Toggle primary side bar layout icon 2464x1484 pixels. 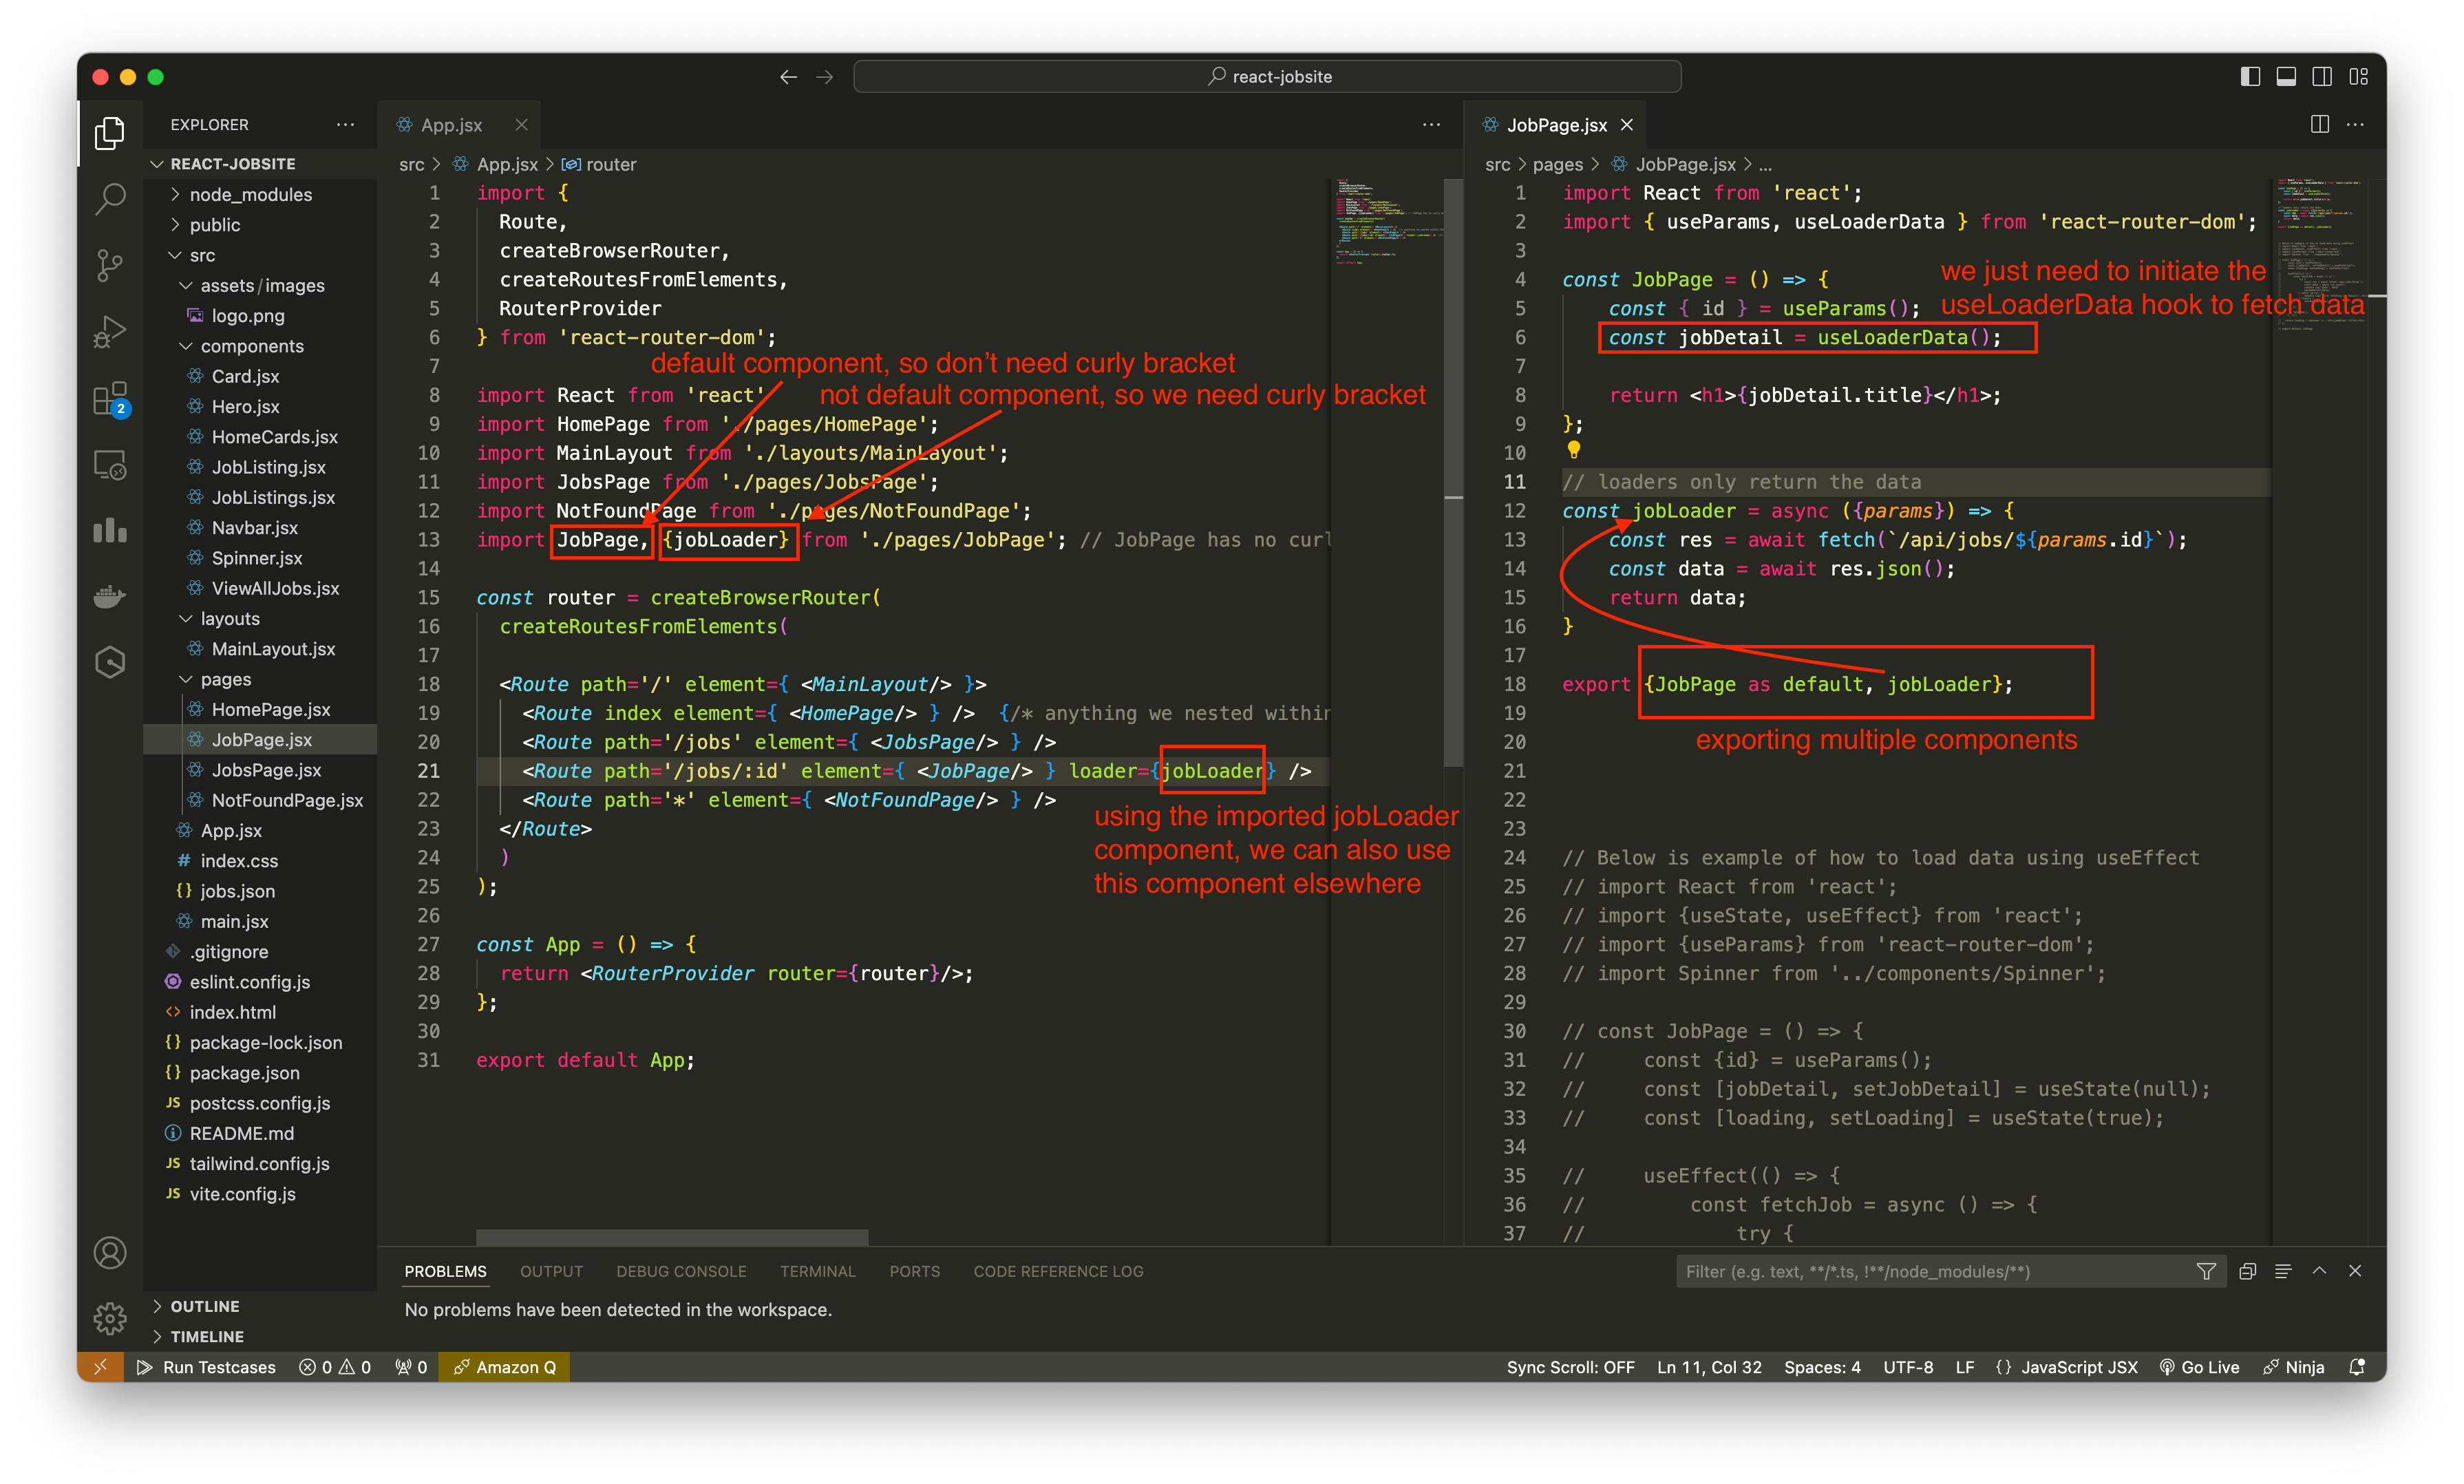coord(2250,77)
